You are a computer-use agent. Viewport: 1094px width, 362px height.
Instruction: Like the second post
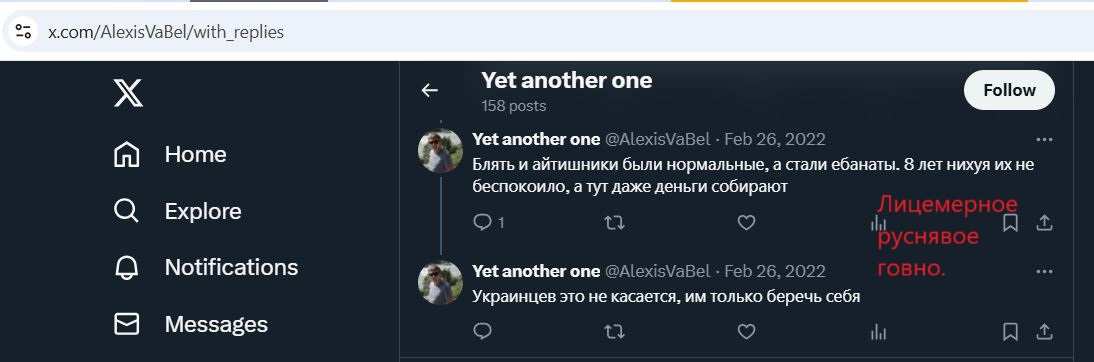pos(747,331)
